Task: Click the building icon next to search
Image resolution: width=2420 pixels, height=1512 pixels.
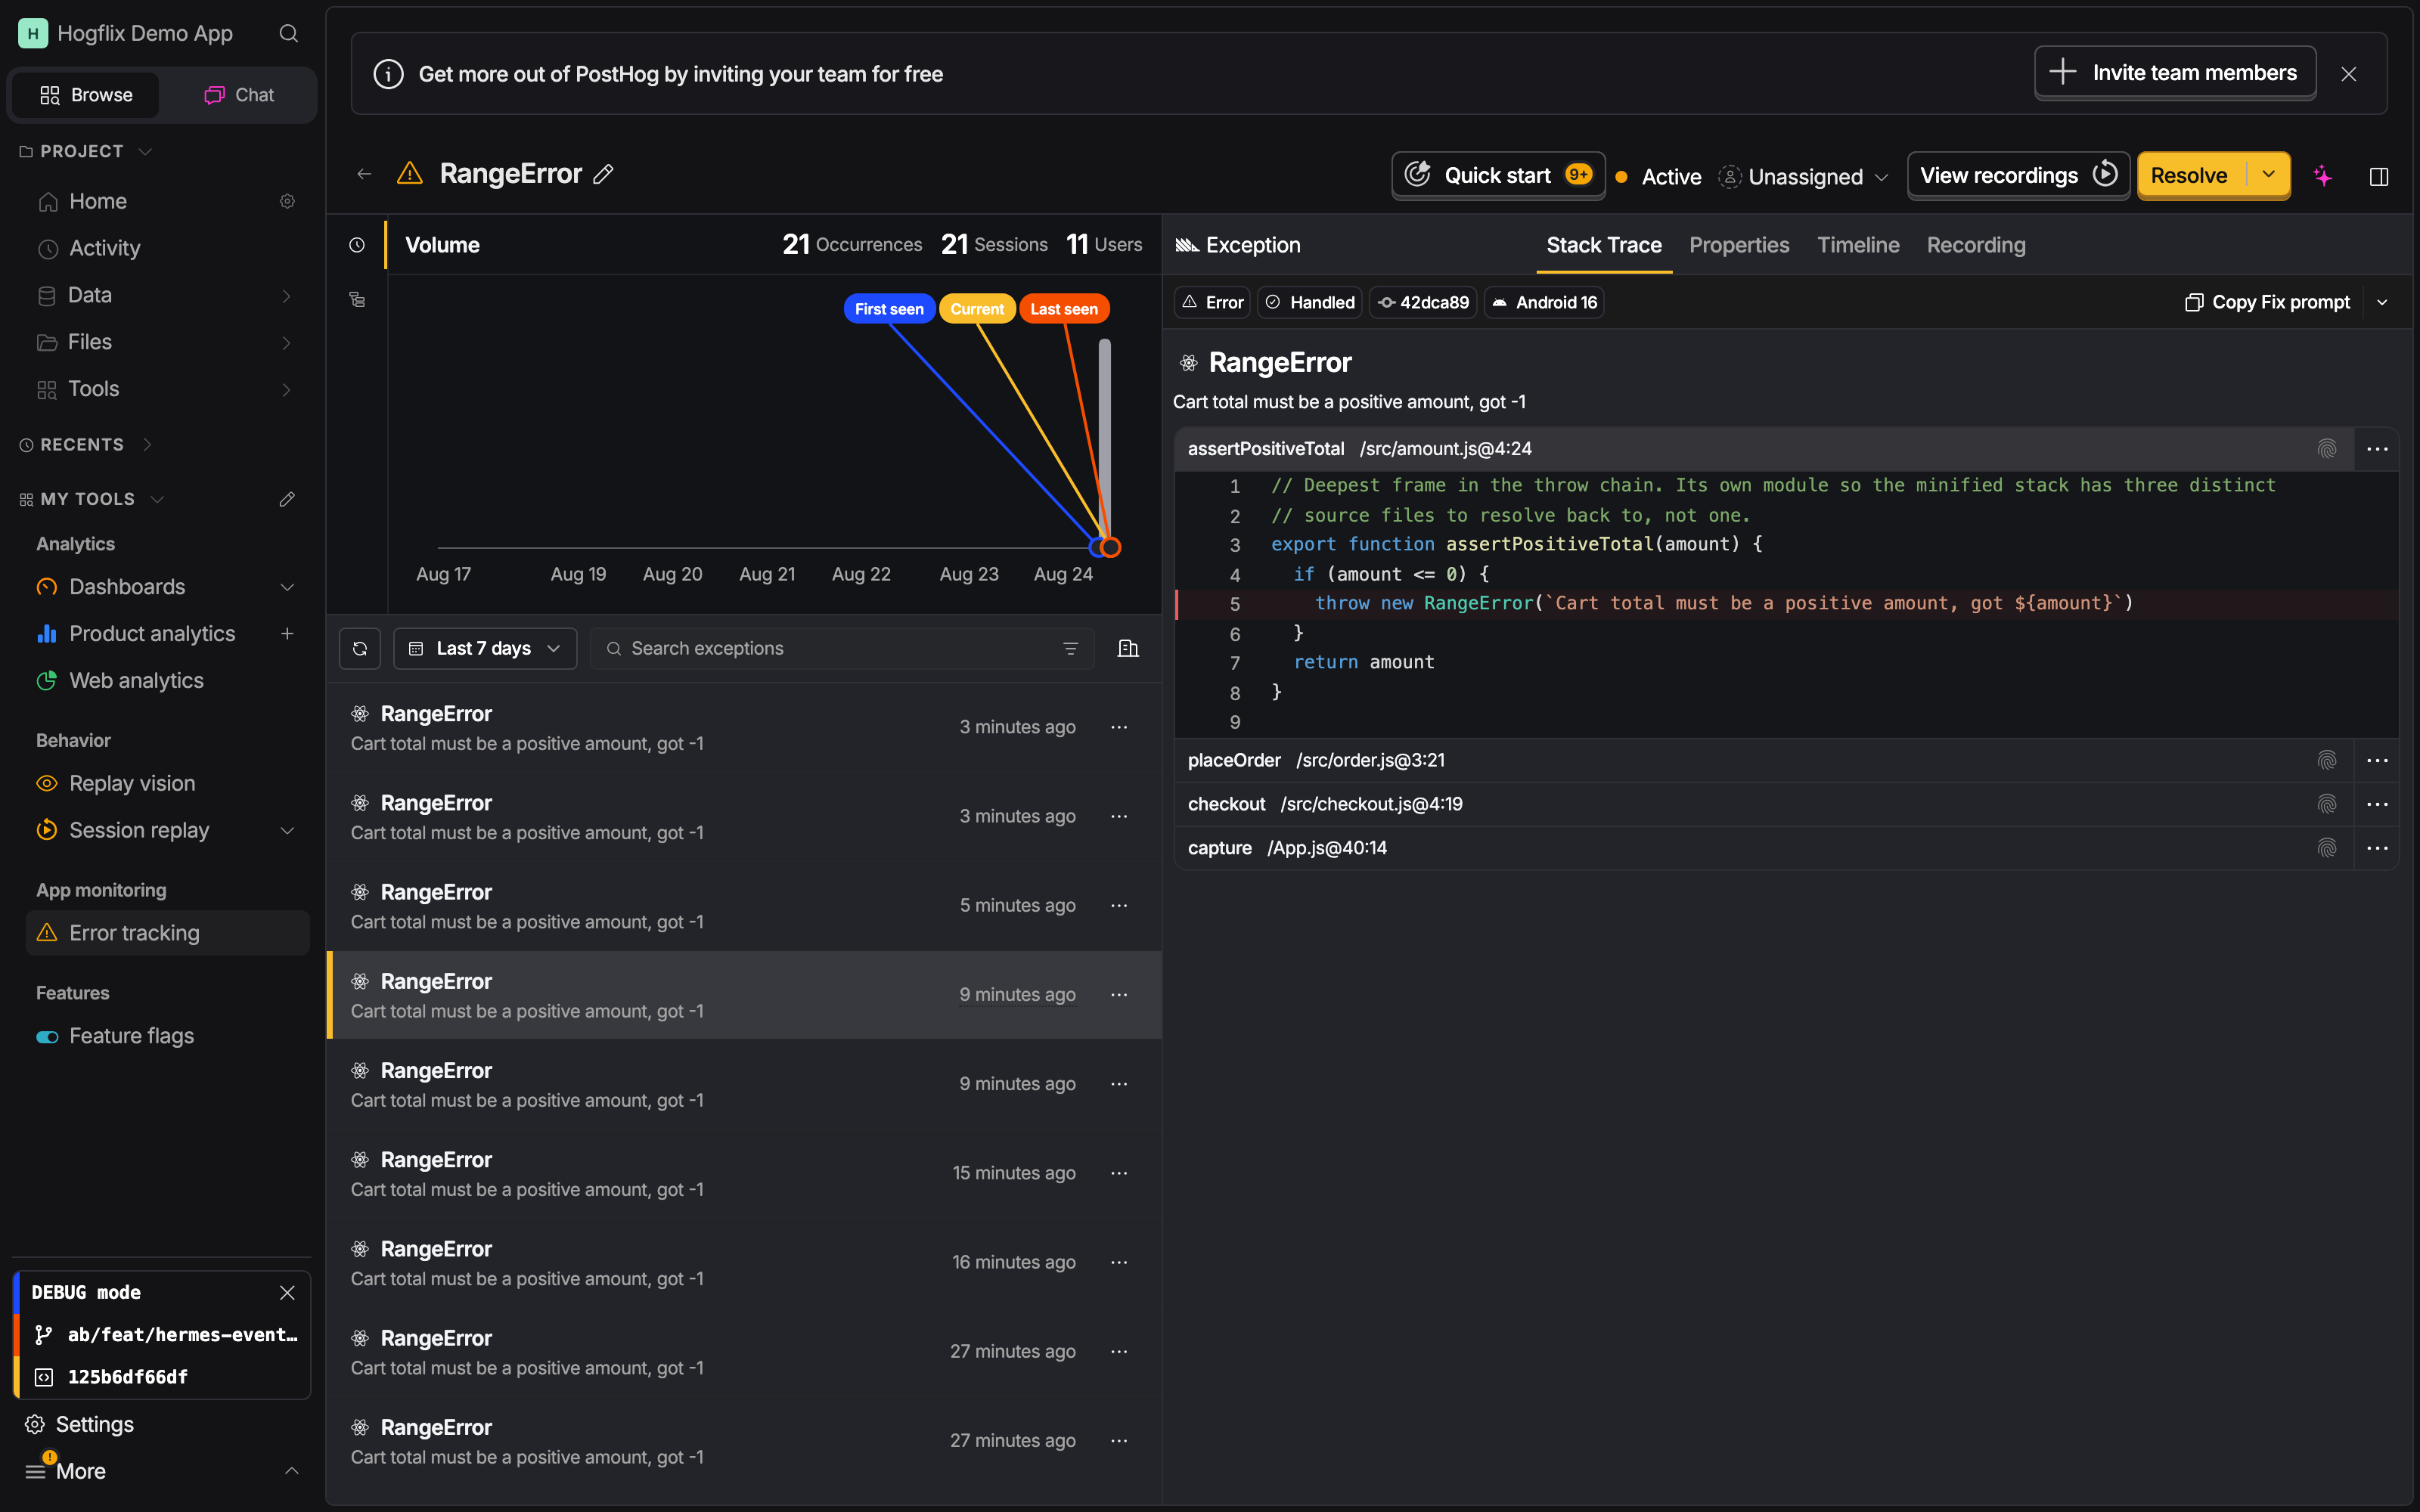Action: 1128,648
